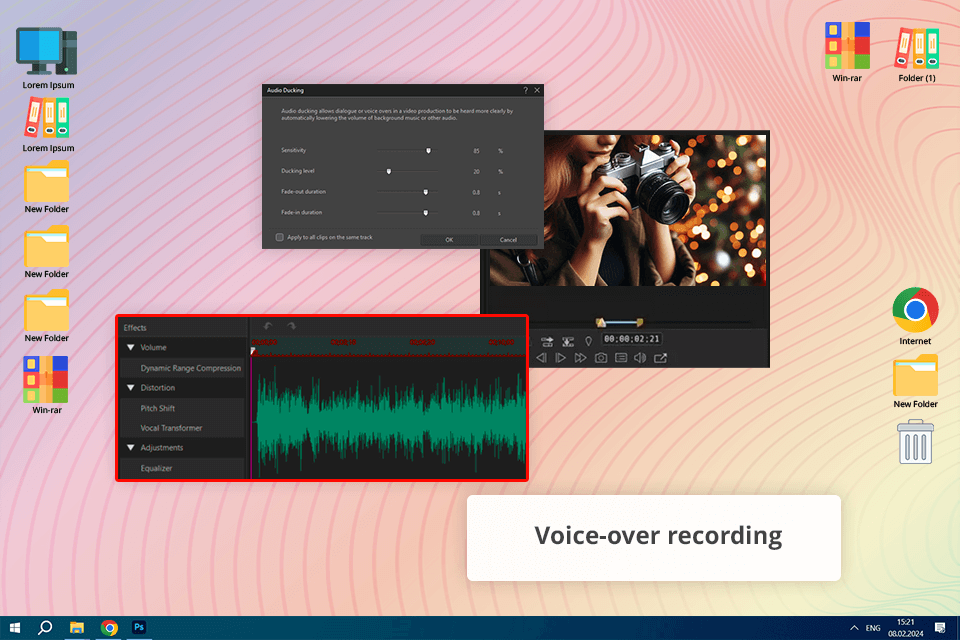Add a marker with the pin icon

coord(588,342)
